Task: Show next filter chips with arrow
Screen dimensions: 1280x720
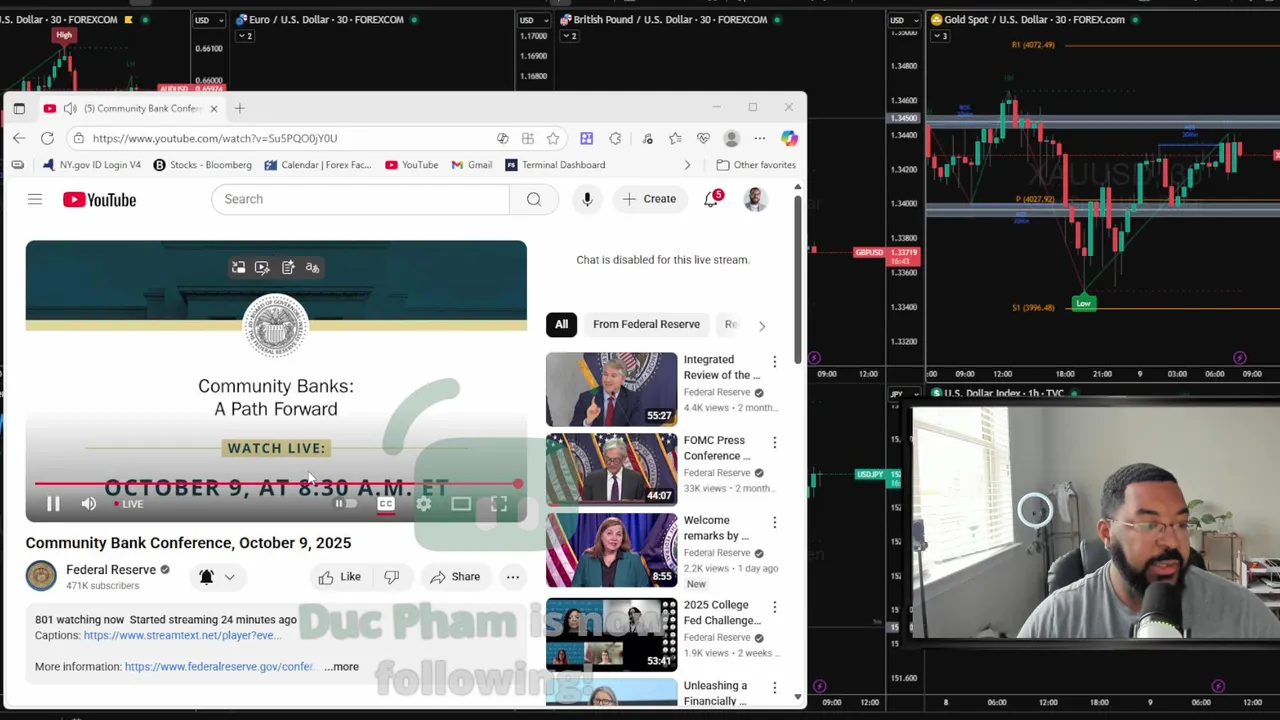Action: (762, 325)
